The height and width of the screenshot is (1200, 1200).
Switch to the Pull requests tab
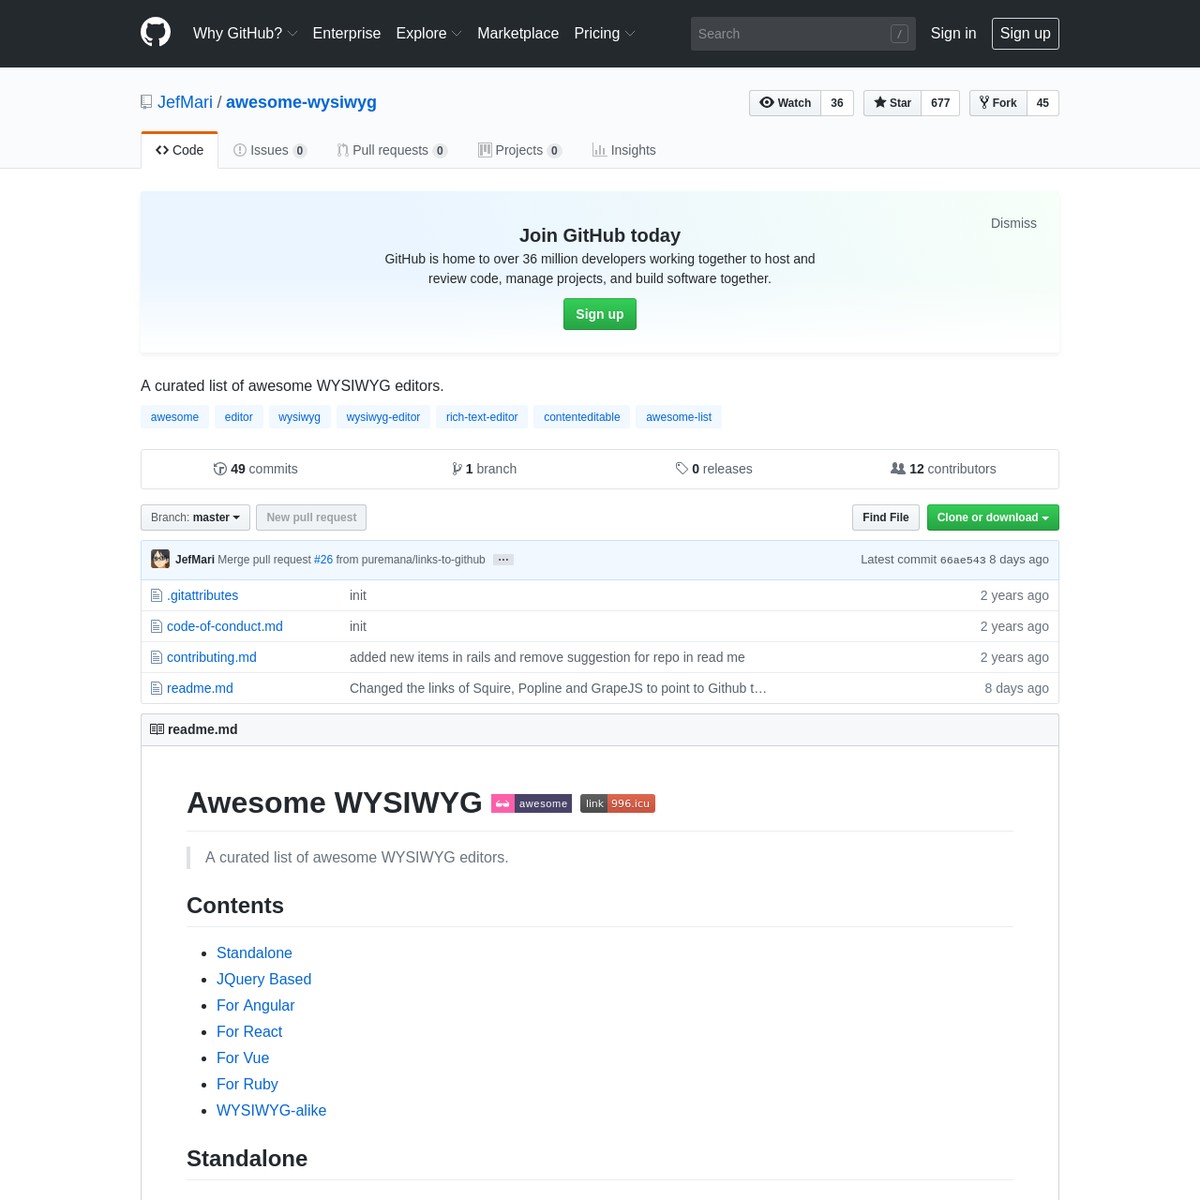click(x=392, y=150)
